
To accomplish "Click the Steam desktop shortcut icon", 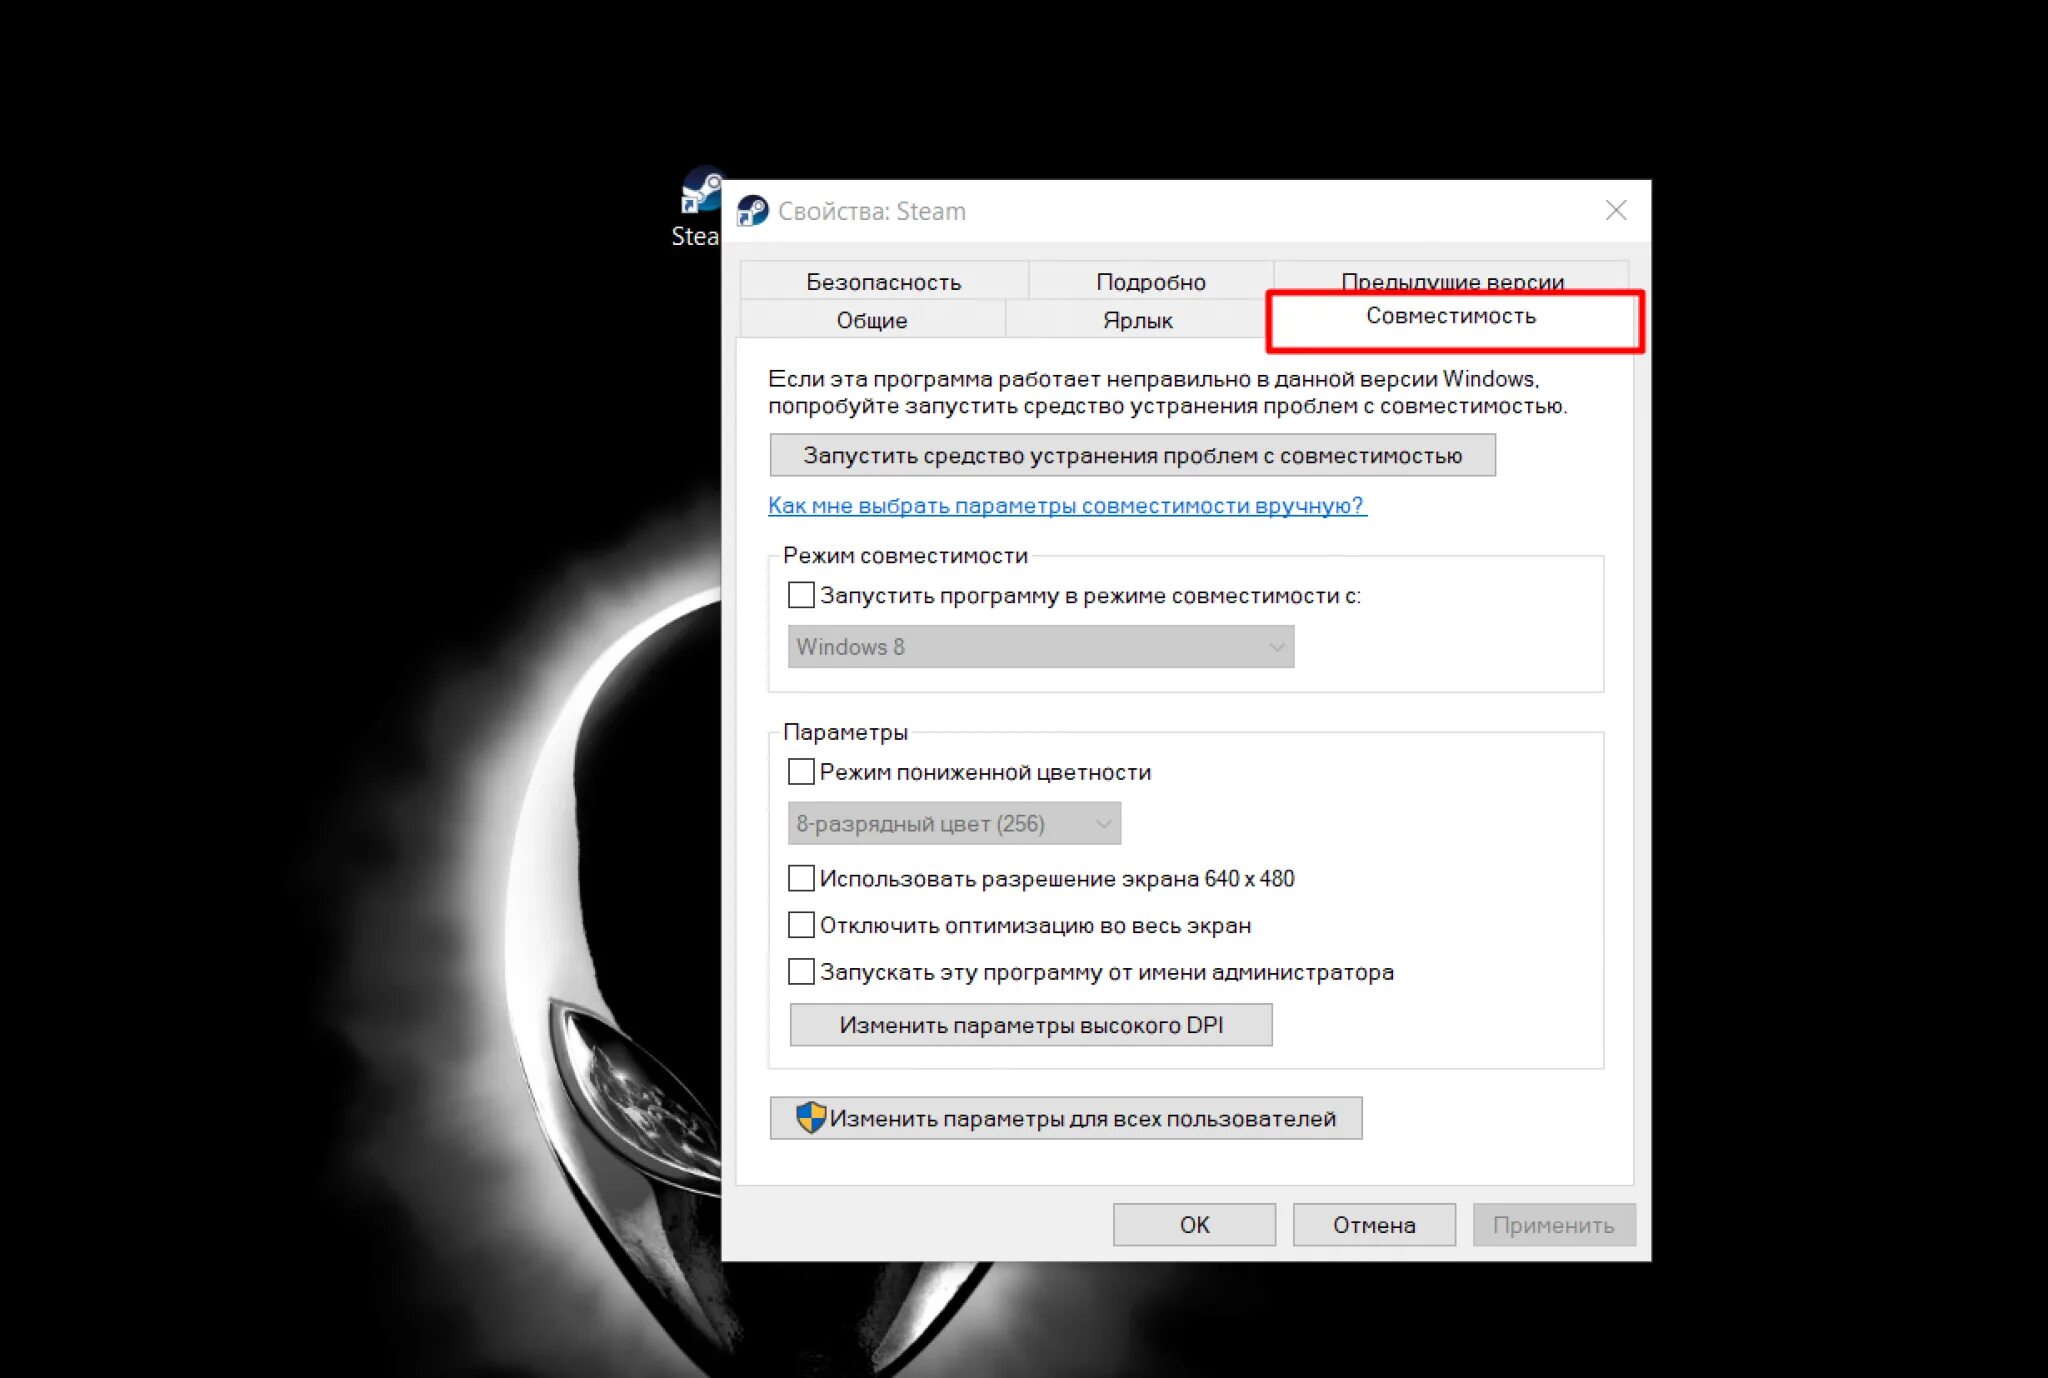I will pyautogui.click(x=698, y=192).
